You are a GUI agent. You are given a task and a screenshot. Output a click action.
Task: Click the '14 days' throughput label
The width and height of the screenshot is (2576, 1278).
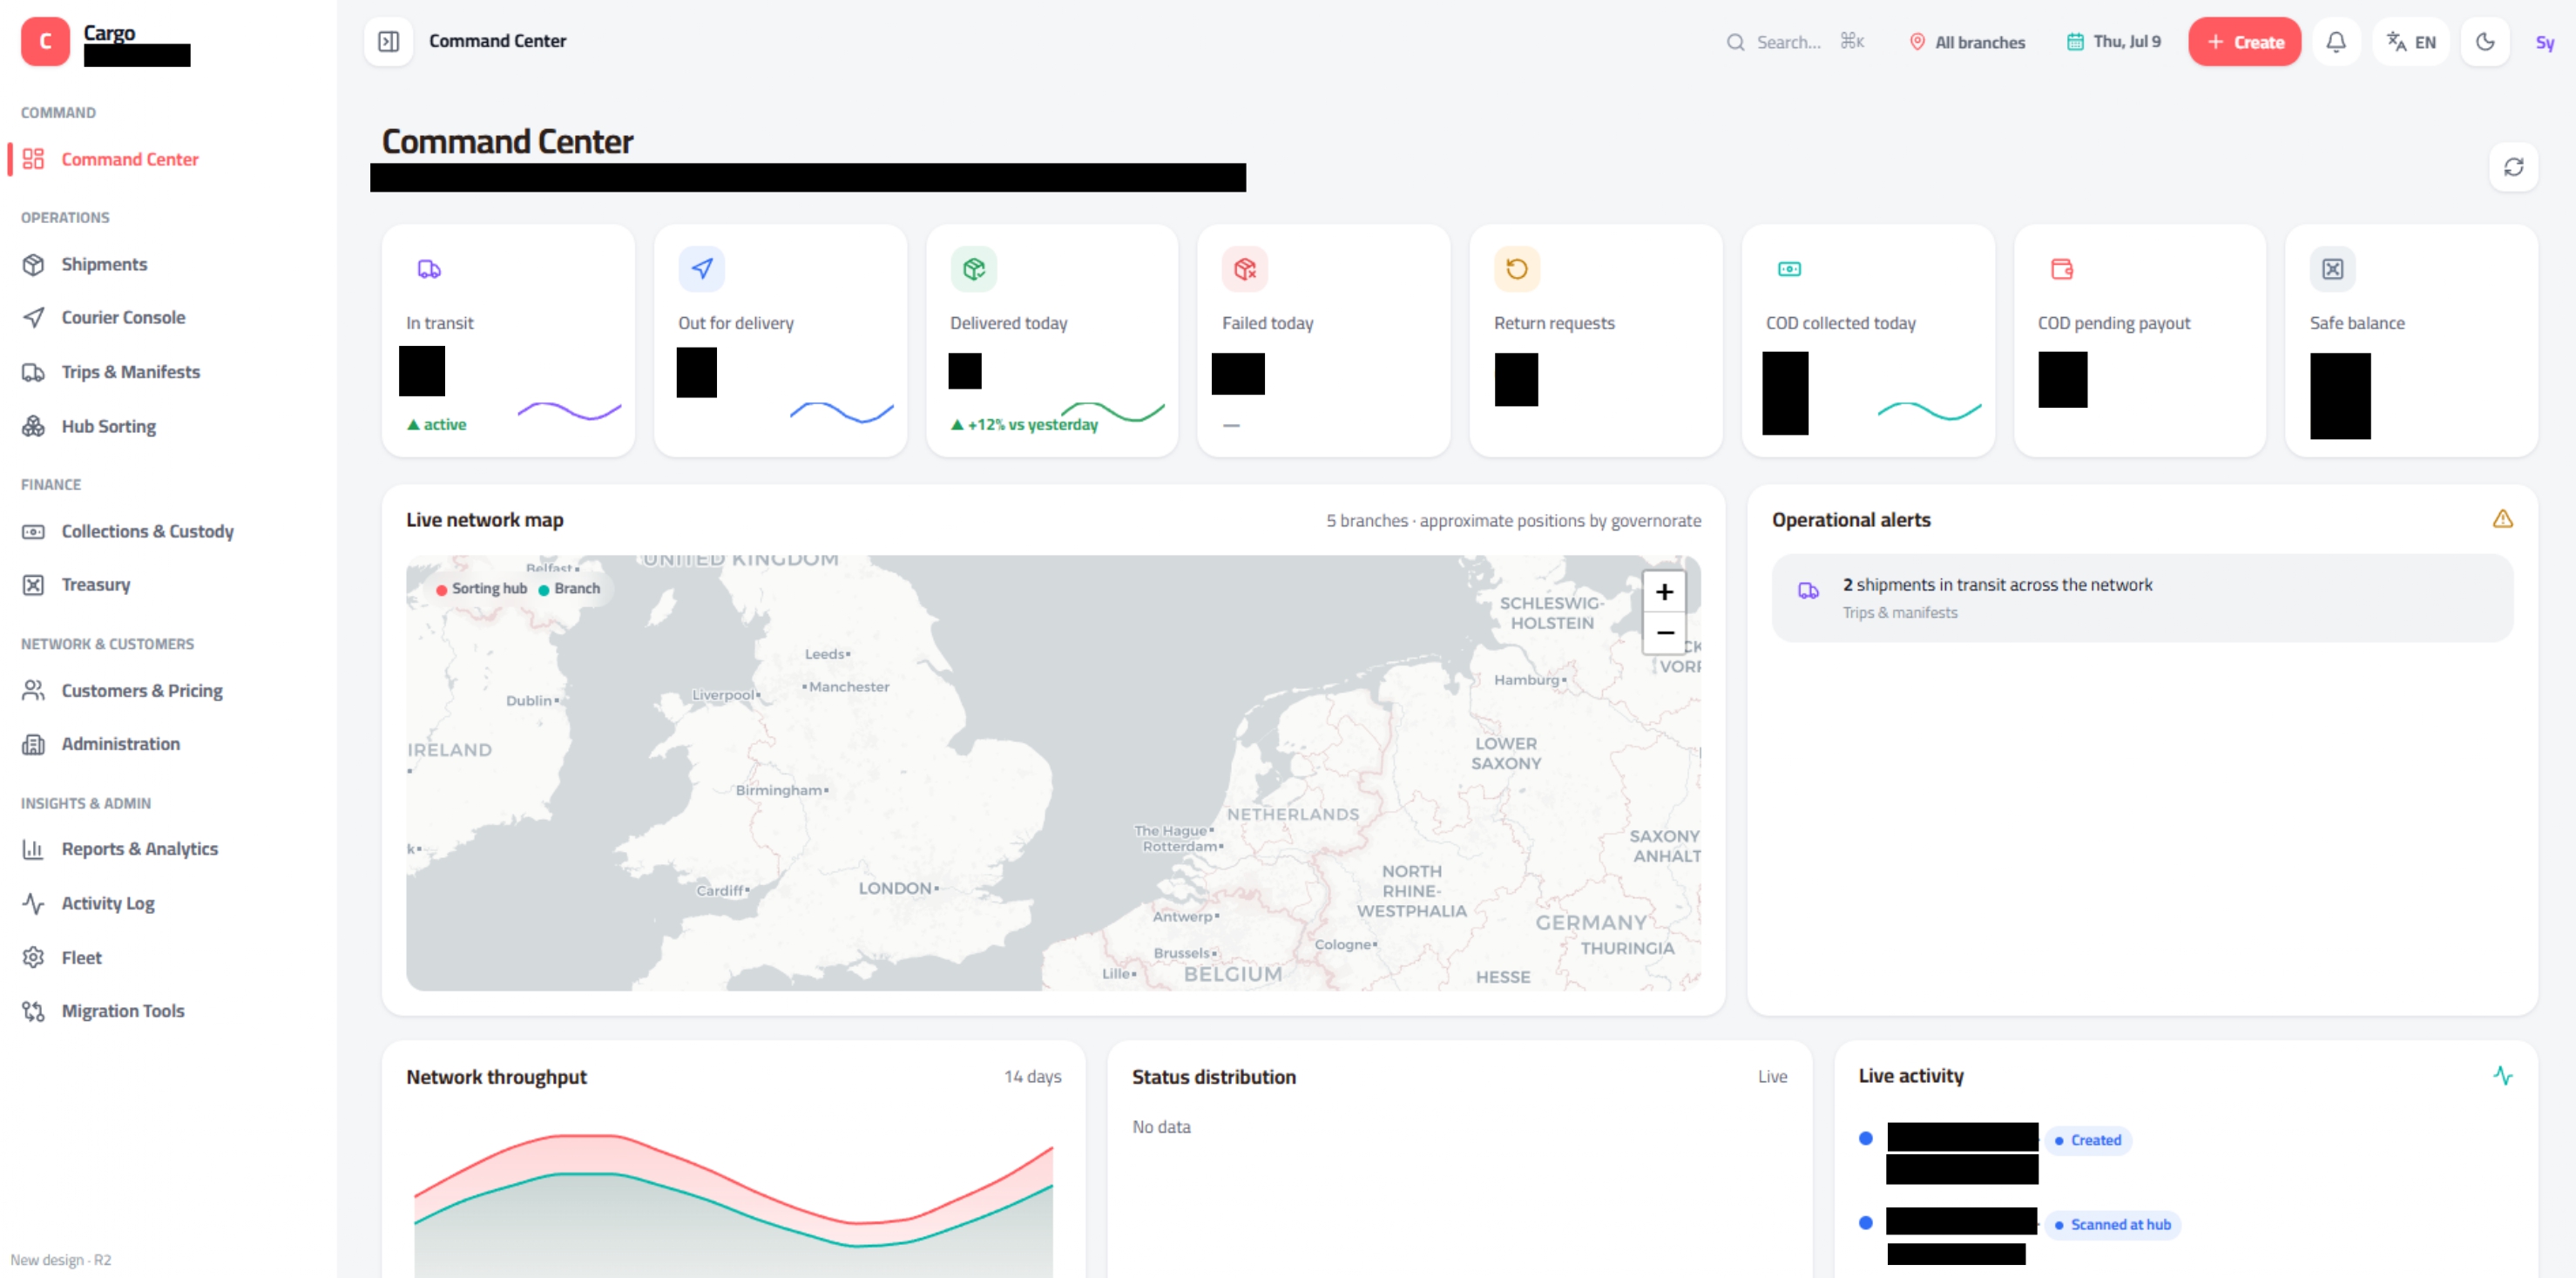(1032, 1077)
